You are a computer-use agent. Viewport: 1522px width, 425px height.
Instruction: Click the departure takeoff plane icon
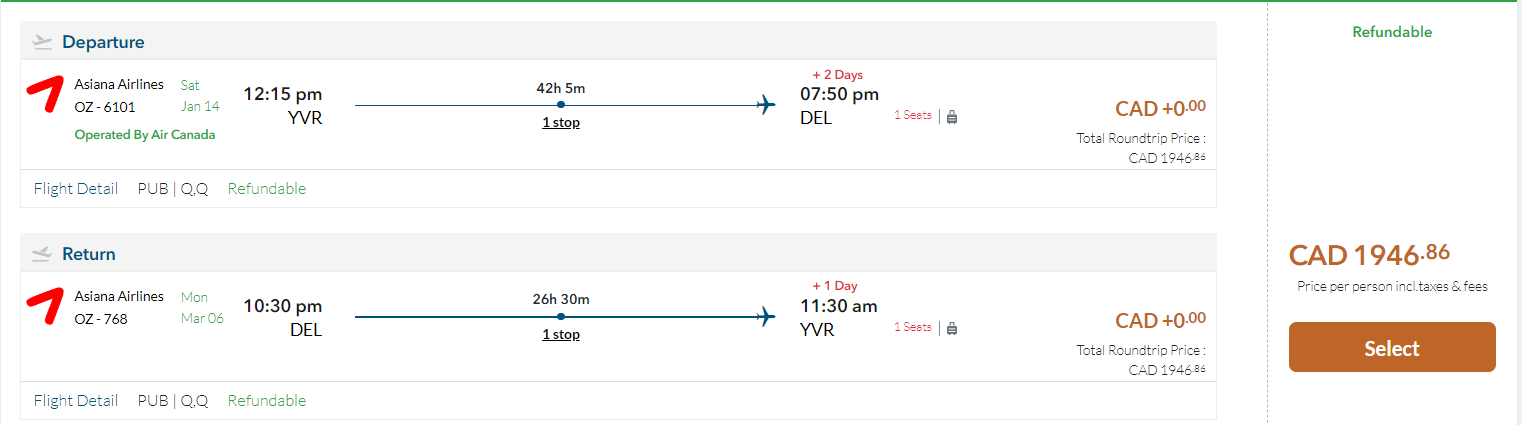click(x=41, y=42)
